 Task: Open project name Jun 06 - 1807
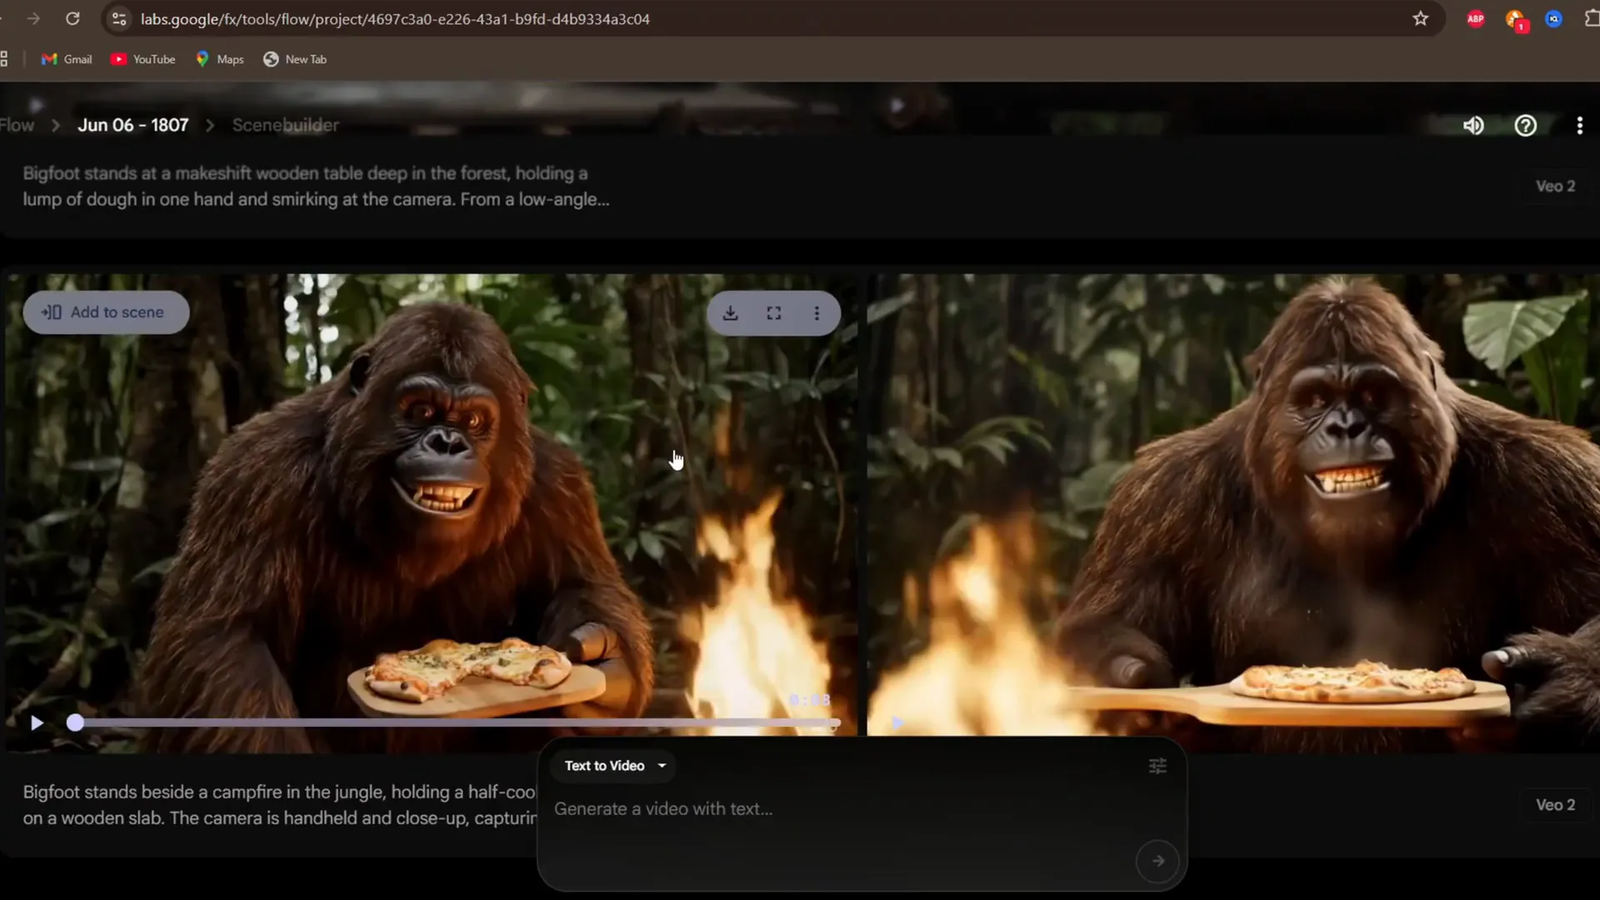click(x=133, y=125)
